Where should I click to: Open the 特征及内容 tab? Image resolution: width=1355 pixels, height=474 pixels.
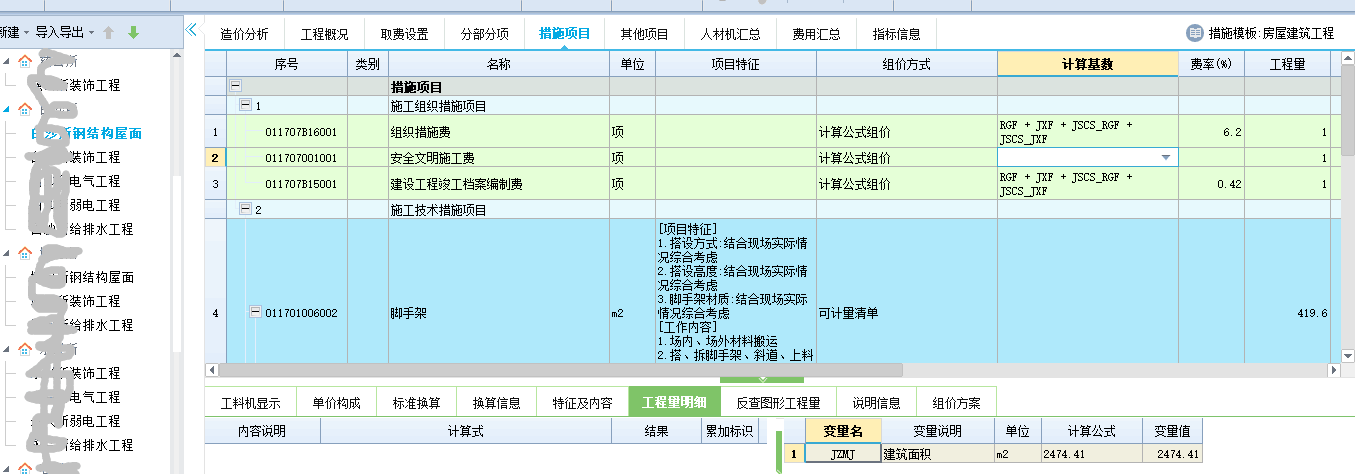[582, 403]
